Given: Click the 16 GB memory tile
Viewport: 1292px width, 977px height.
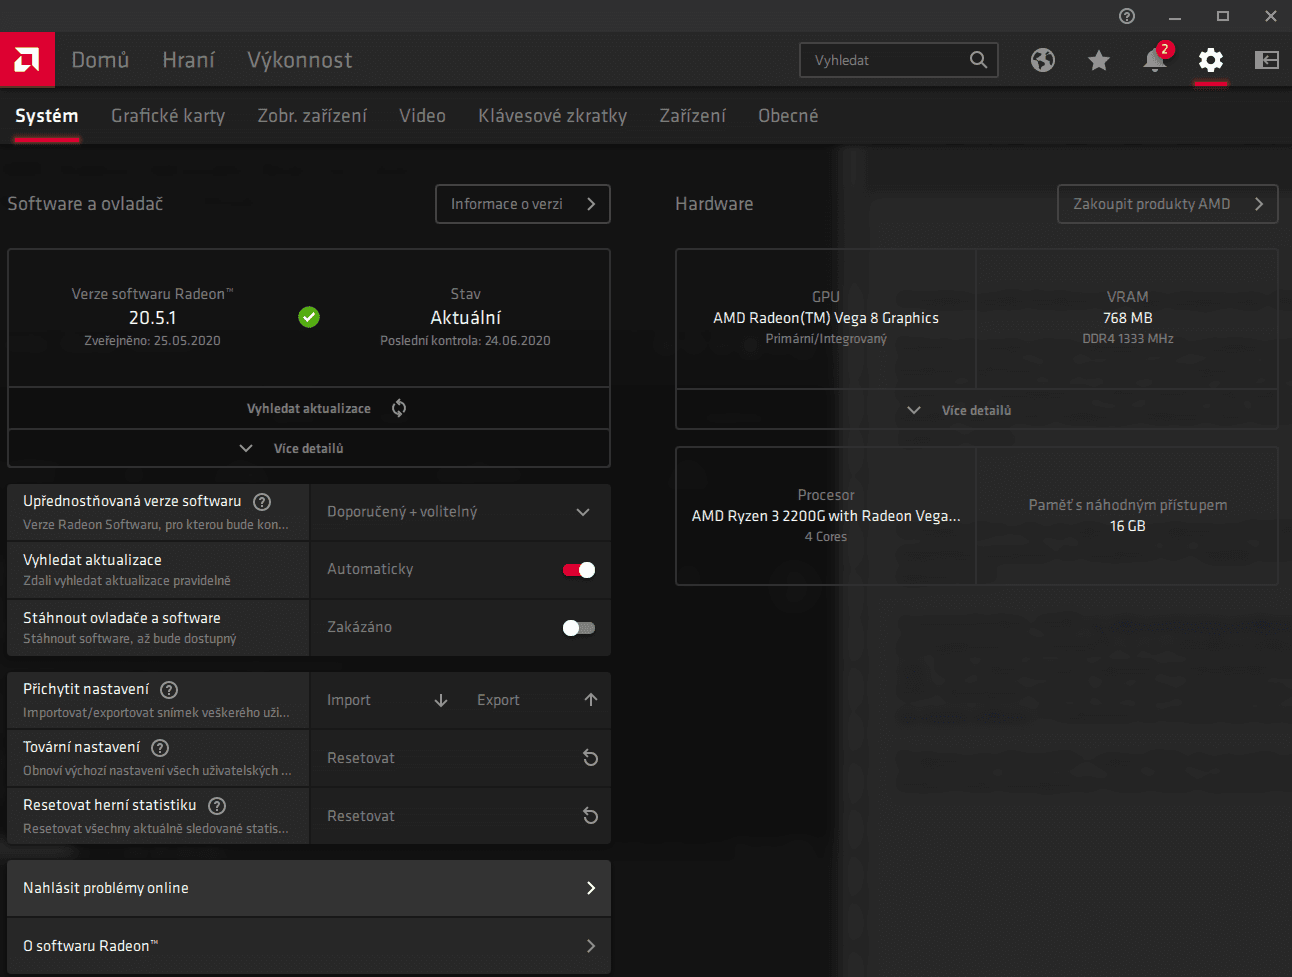Looking at the screenshot, I should pyautogui.click(x=1128, y=516).
